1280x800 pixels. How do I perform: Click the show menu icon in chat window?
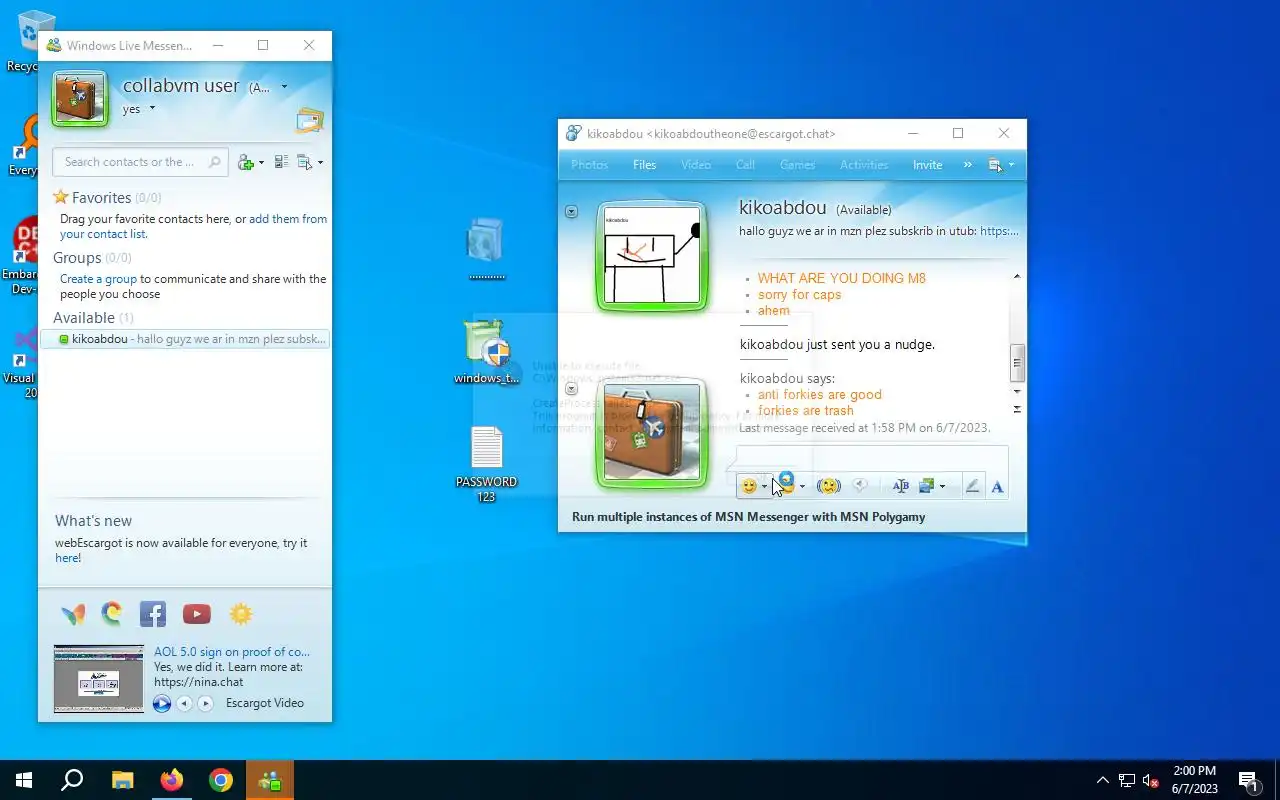point(995,165)
